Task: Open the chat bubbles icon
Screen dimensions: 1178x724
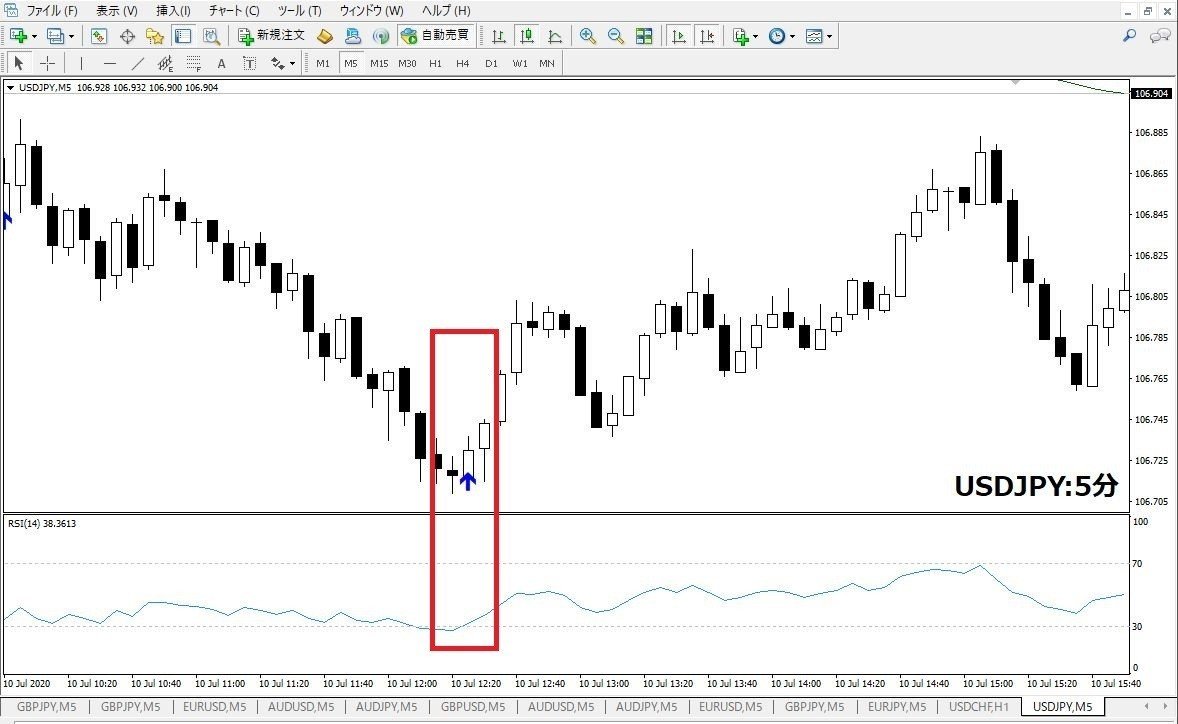Action: (1160, 35)
